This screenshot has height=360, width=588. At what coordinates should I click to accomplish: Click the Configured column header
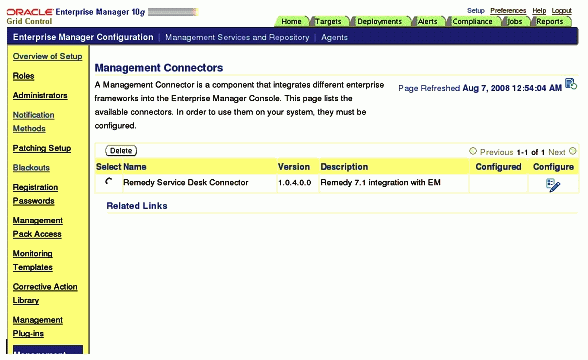click(498, 167)
